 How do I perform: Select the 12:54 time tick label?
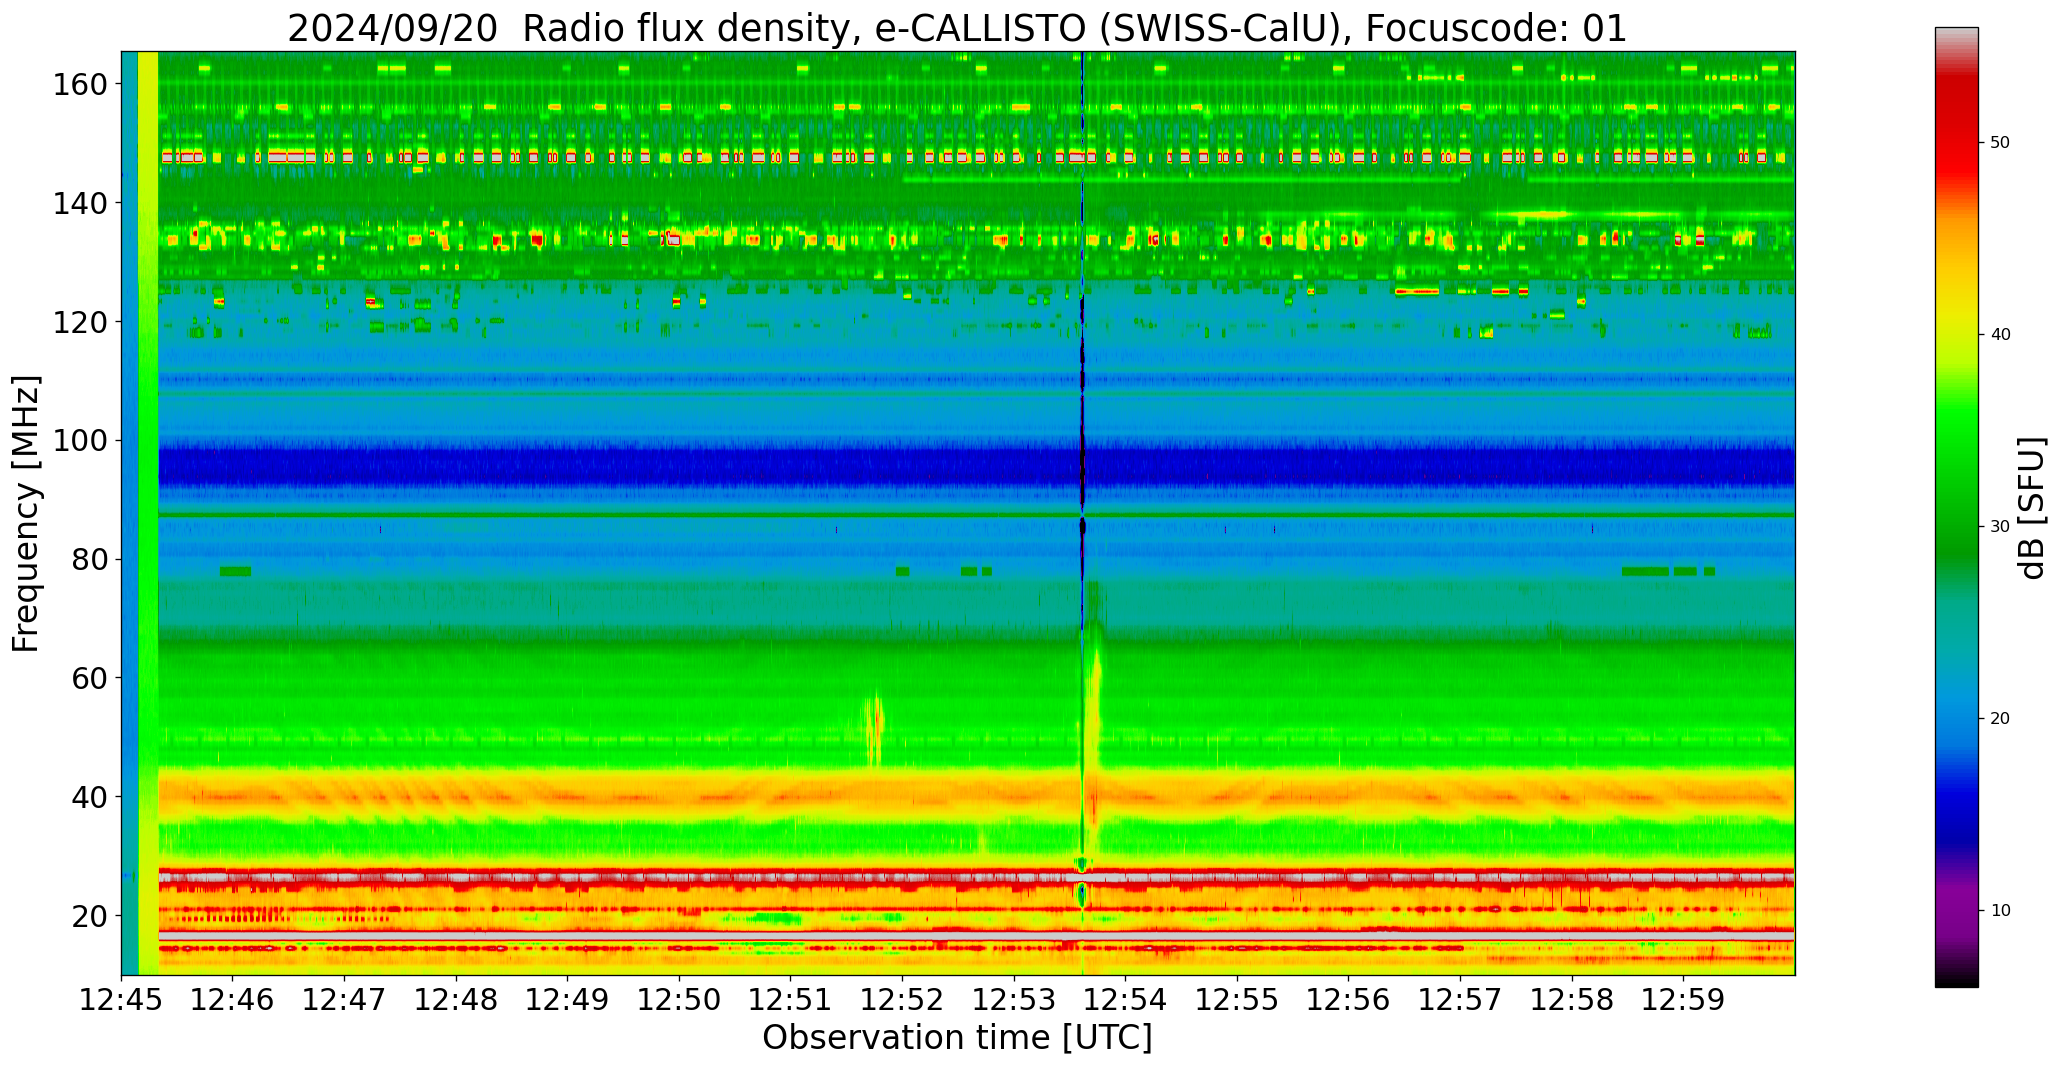[x=1125, y=1000]
